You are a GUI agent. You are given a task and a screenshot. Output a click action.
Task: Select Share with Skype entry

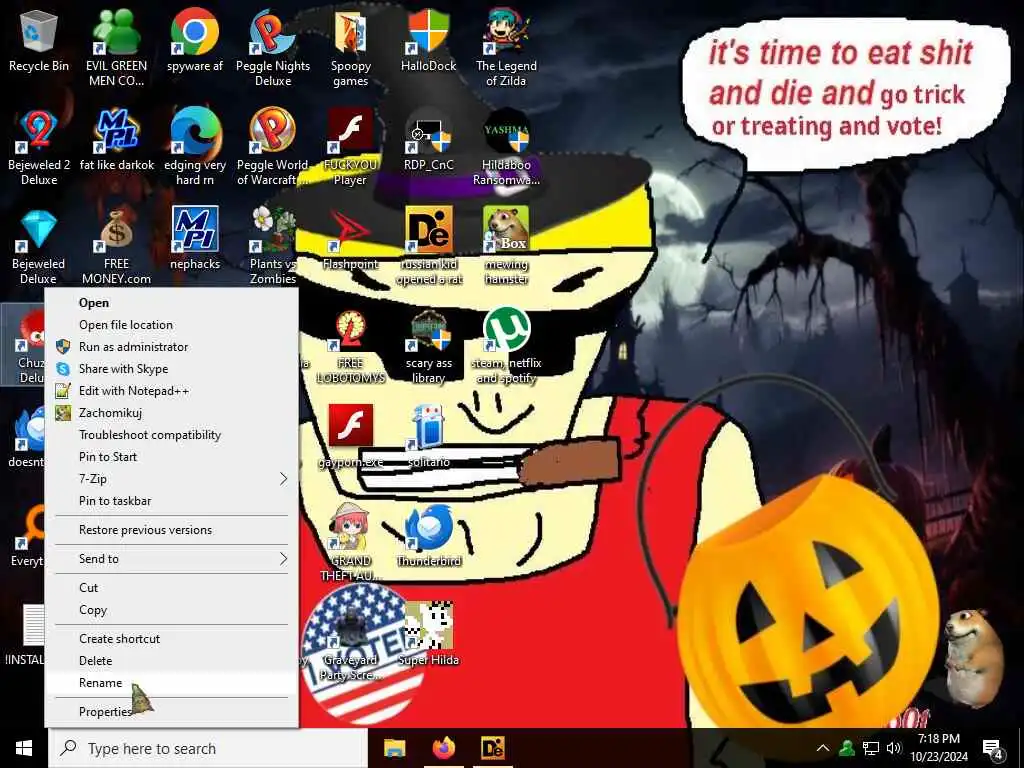point(171,369)
